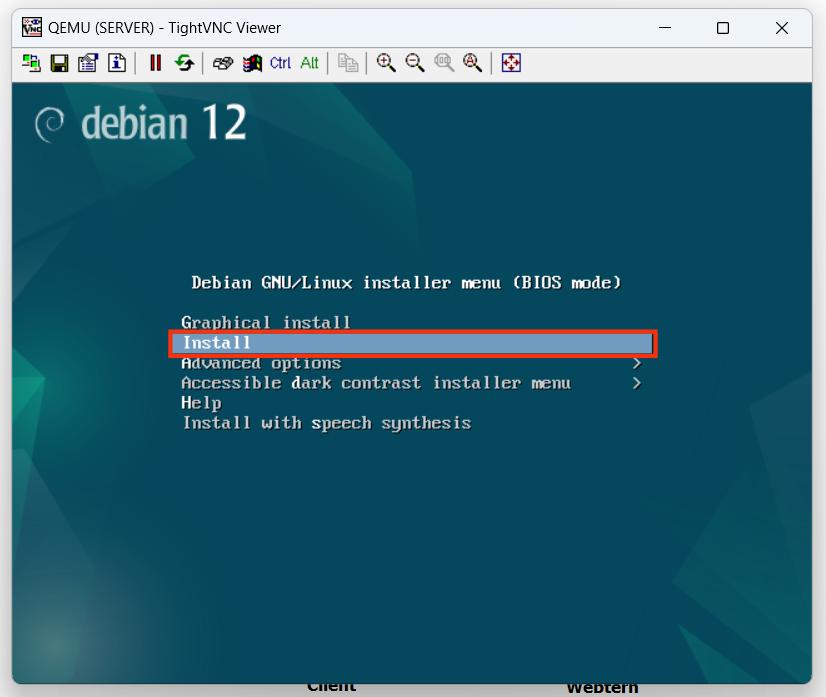Zoom in with the plus magnifier
The image size is (826, 697).
386,63
